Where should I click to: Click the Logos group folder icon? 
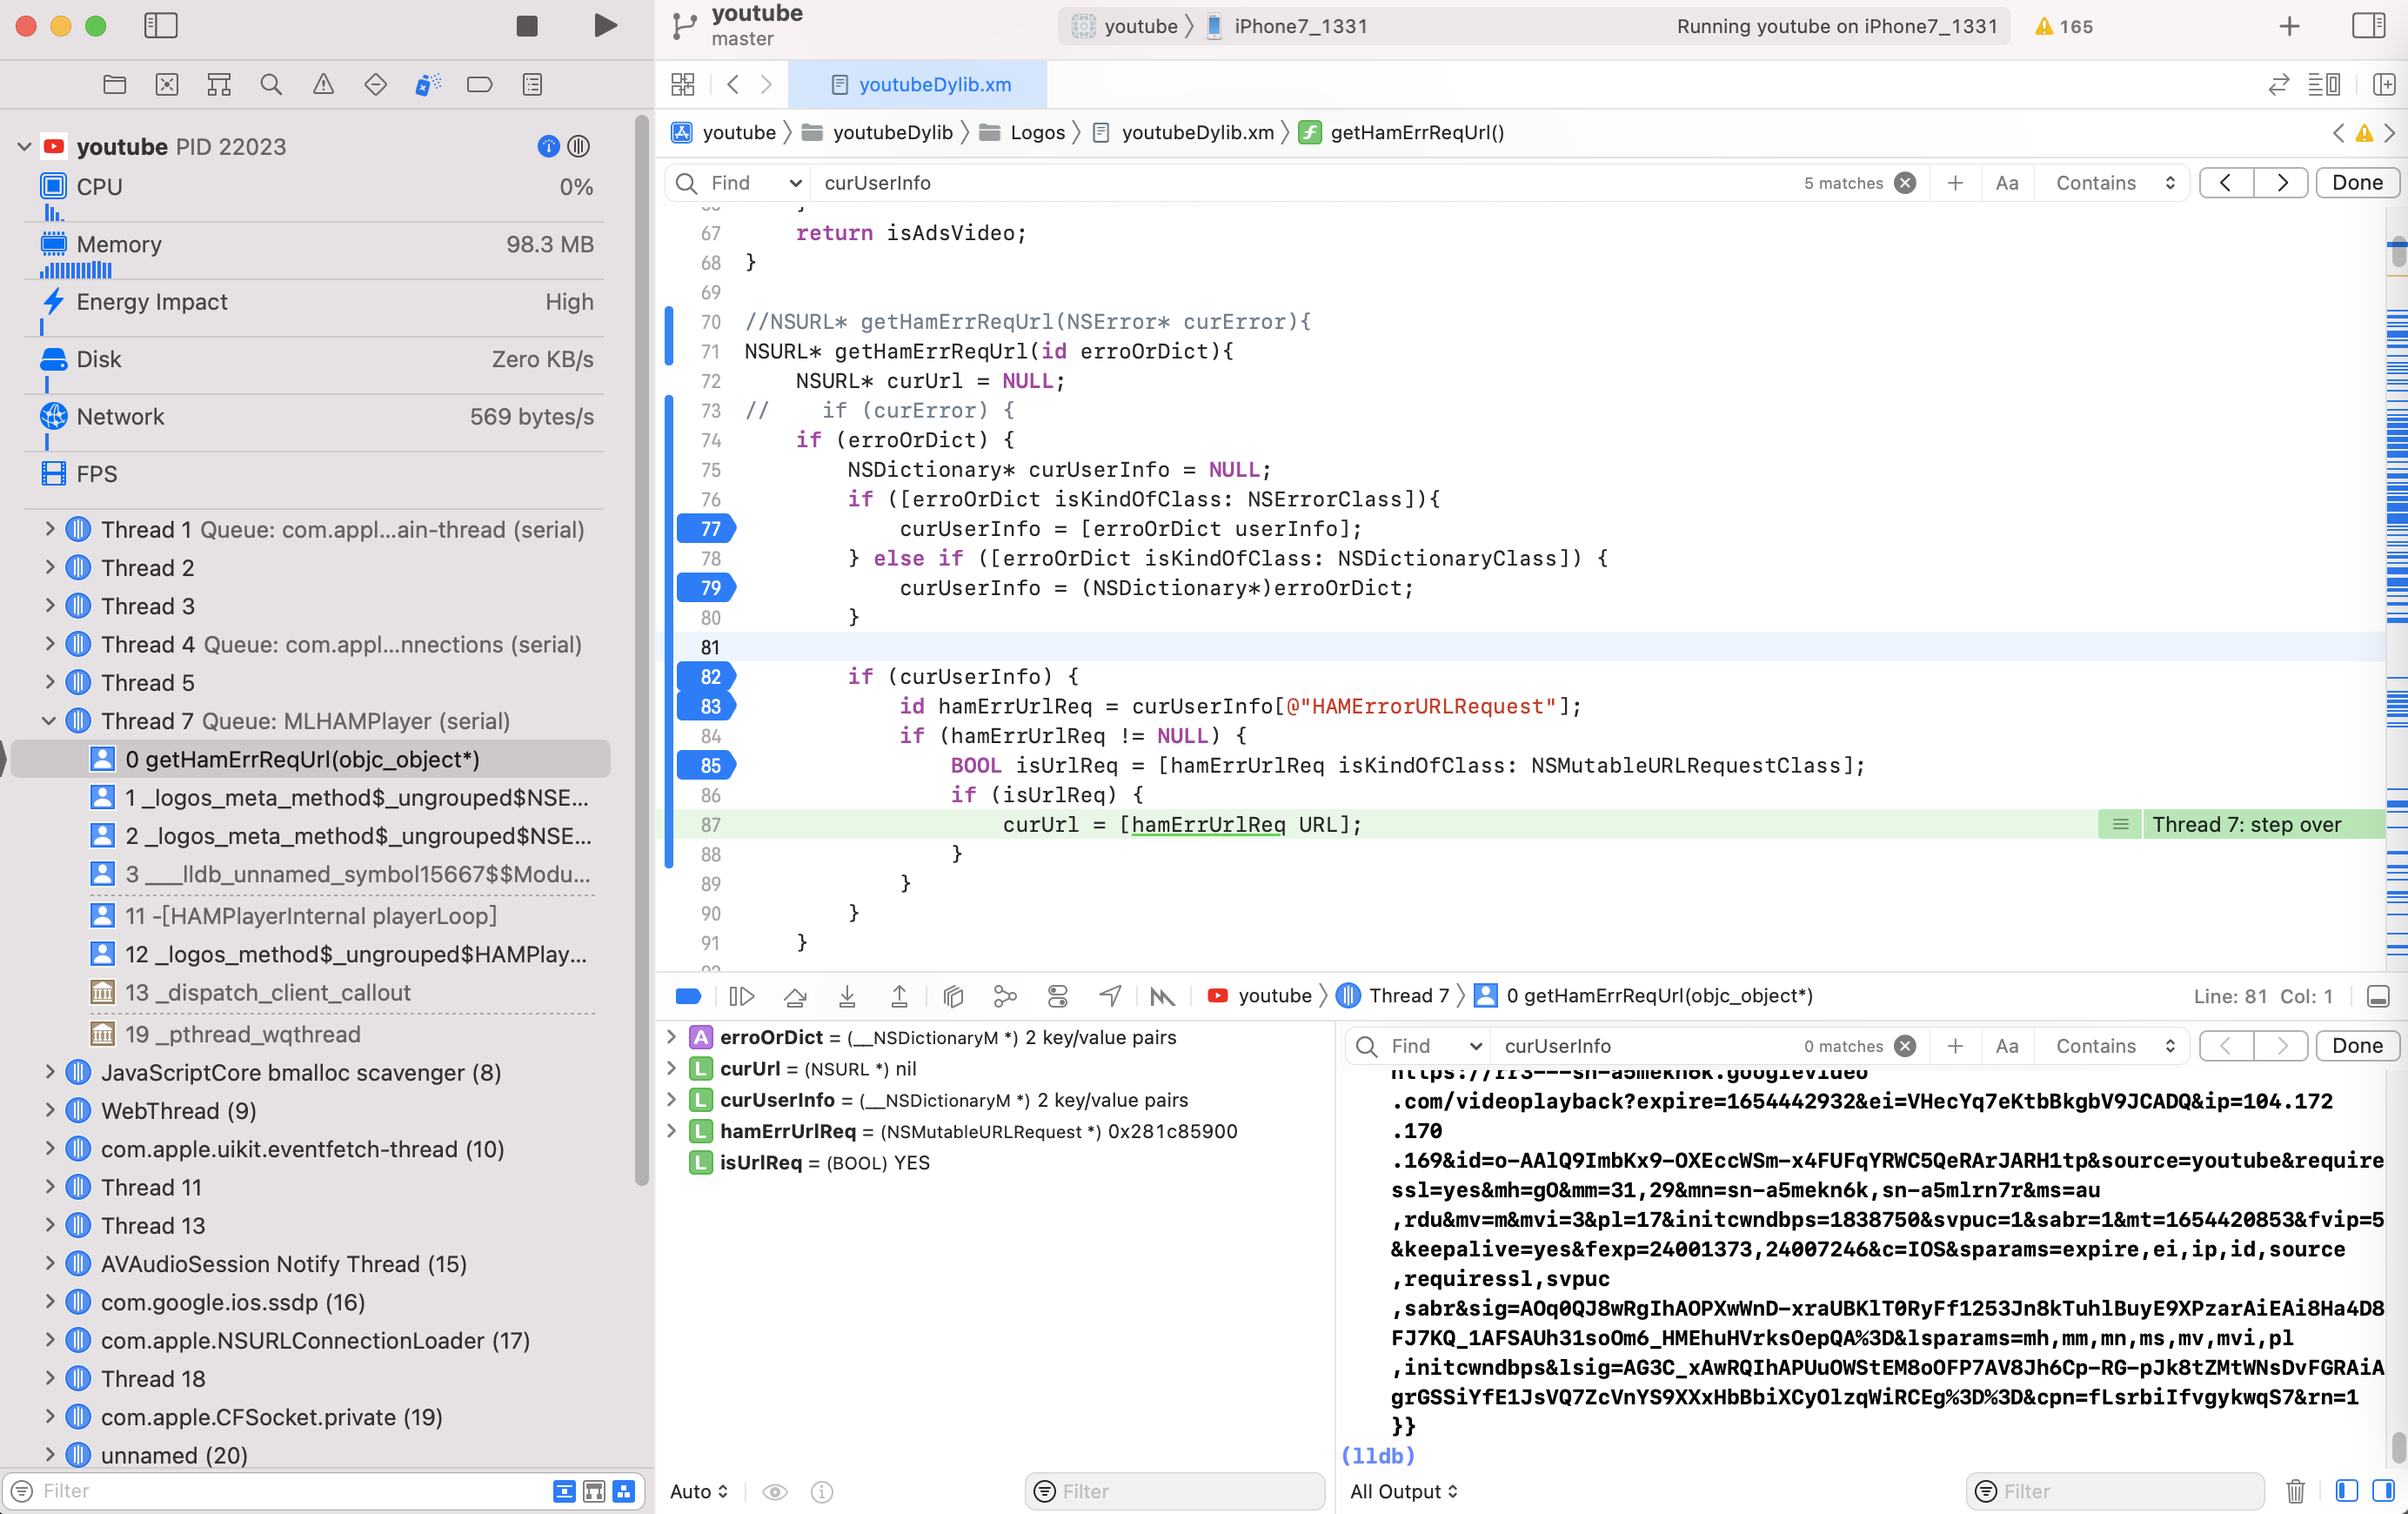coord(988,132)
